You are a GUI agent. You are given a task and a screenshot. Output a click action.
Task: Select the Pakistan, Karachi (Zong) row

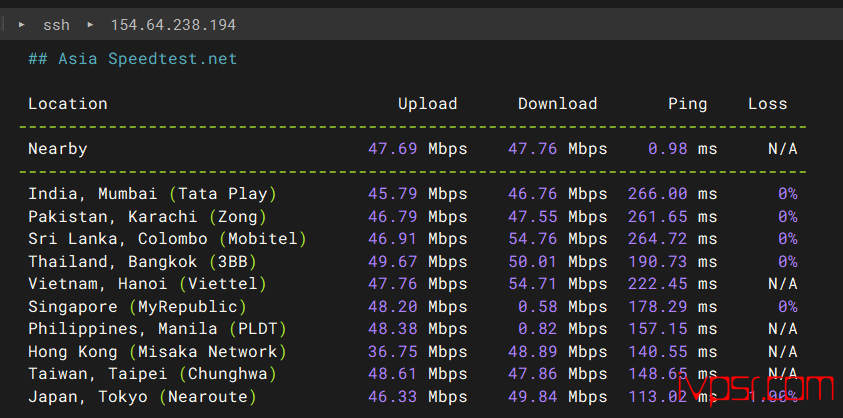click(412, 216)
